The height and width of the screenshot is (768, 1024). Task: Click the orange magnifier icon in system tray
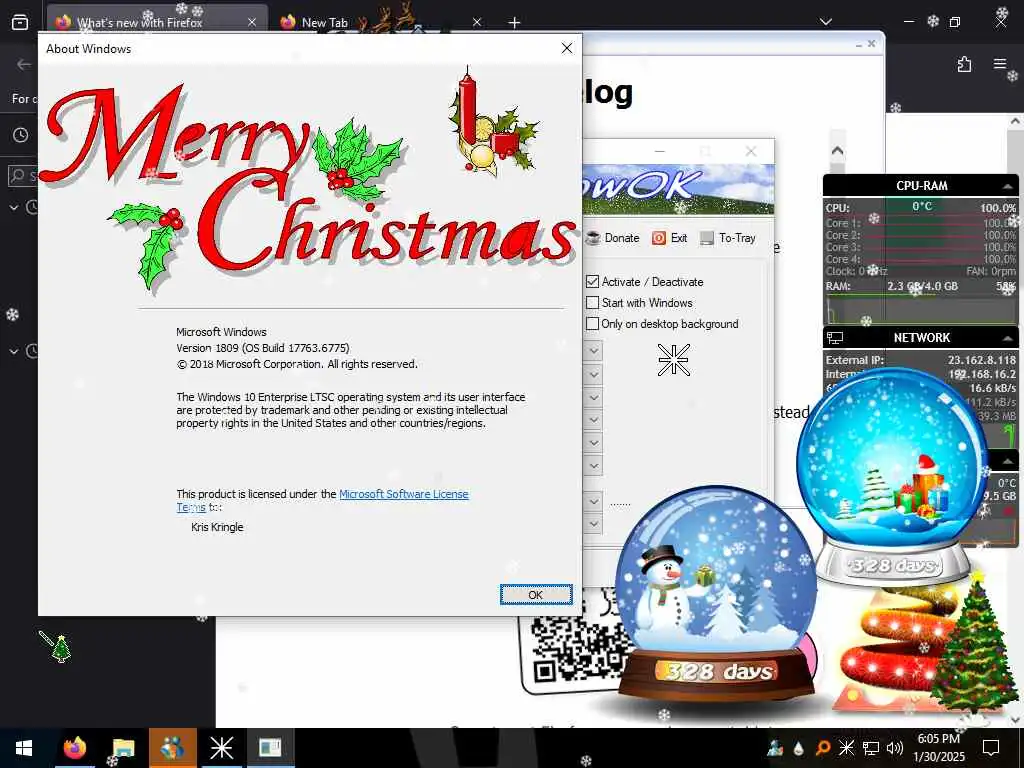822,748
